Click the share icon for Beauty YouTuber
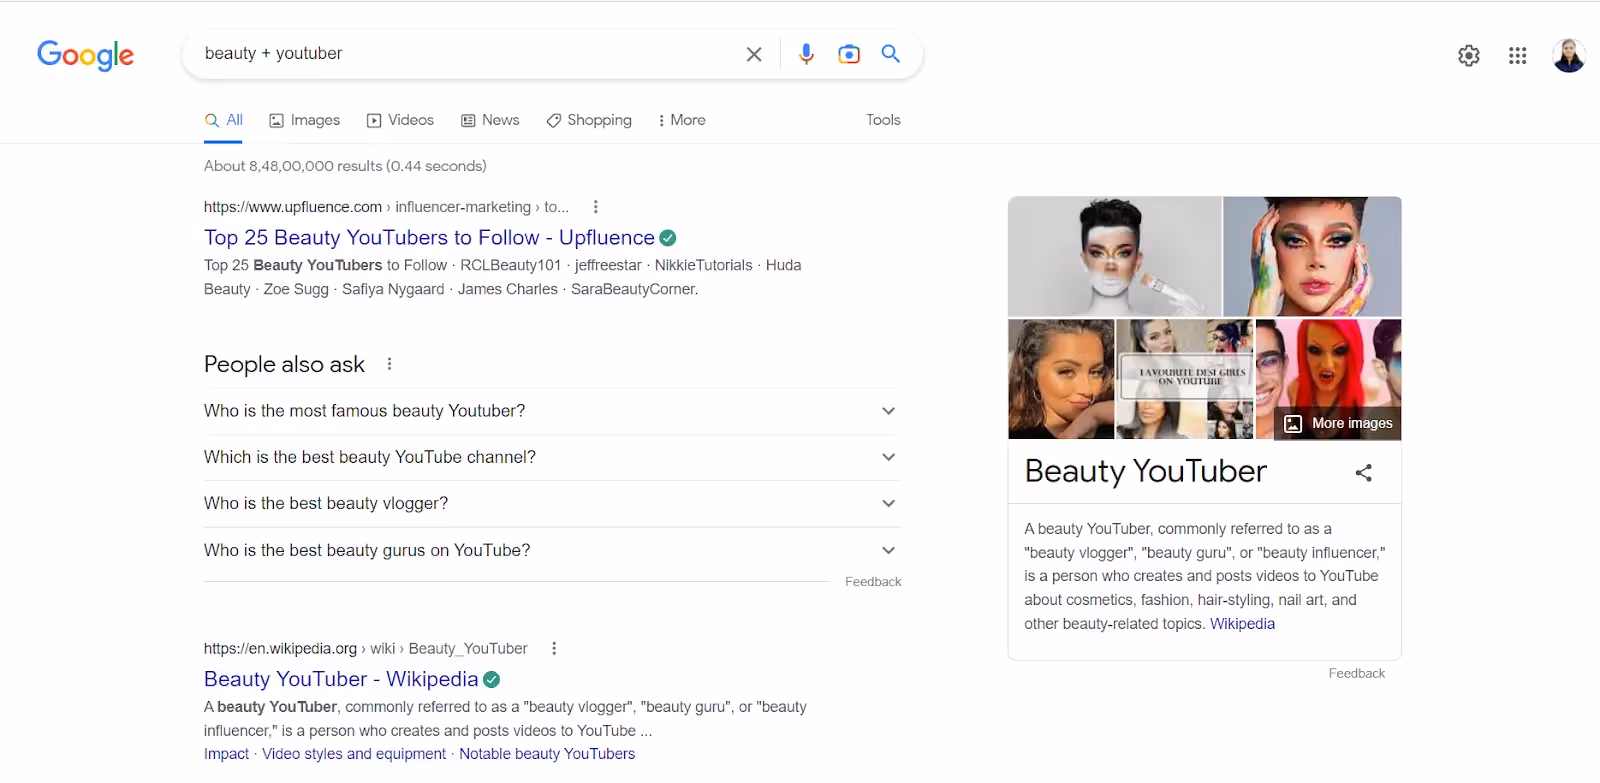 (x=1364, y=473)
